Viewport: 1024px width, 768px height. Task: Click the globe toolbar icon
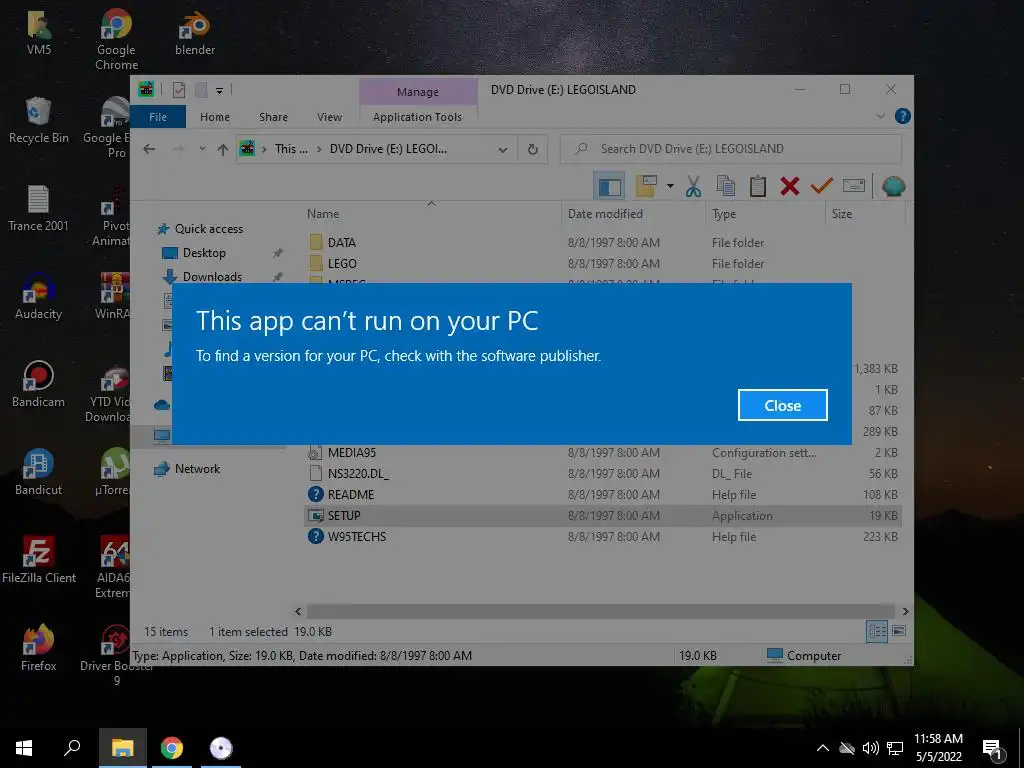(893, 187)
